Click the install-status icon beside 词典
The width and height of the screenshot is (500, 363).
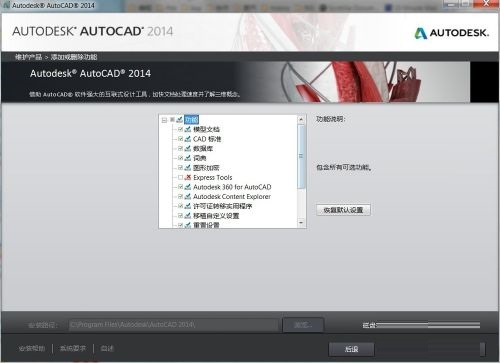pyautogui.click(x=188, y=158)
